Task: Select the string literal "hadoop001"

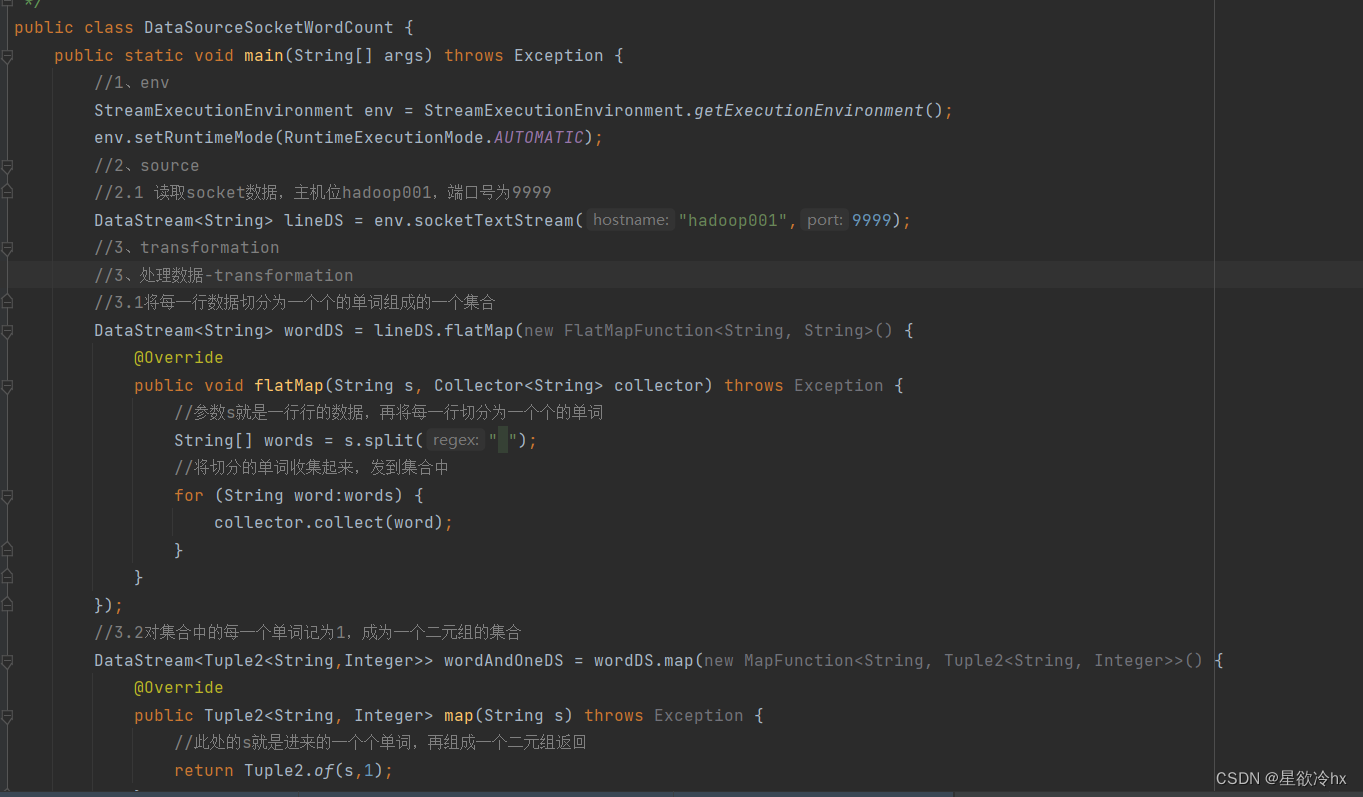Action: (733, 219)
